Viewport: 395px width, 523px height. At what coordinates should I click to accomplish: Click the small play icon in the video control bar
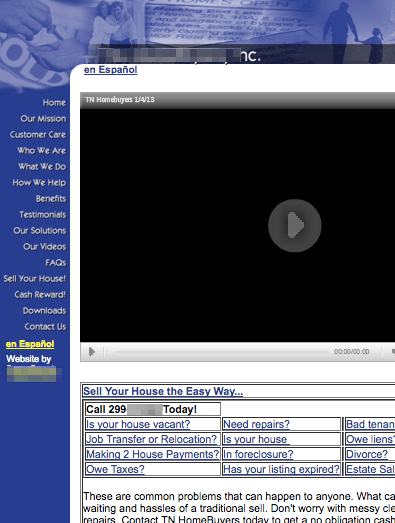click(x=92, y=352)
